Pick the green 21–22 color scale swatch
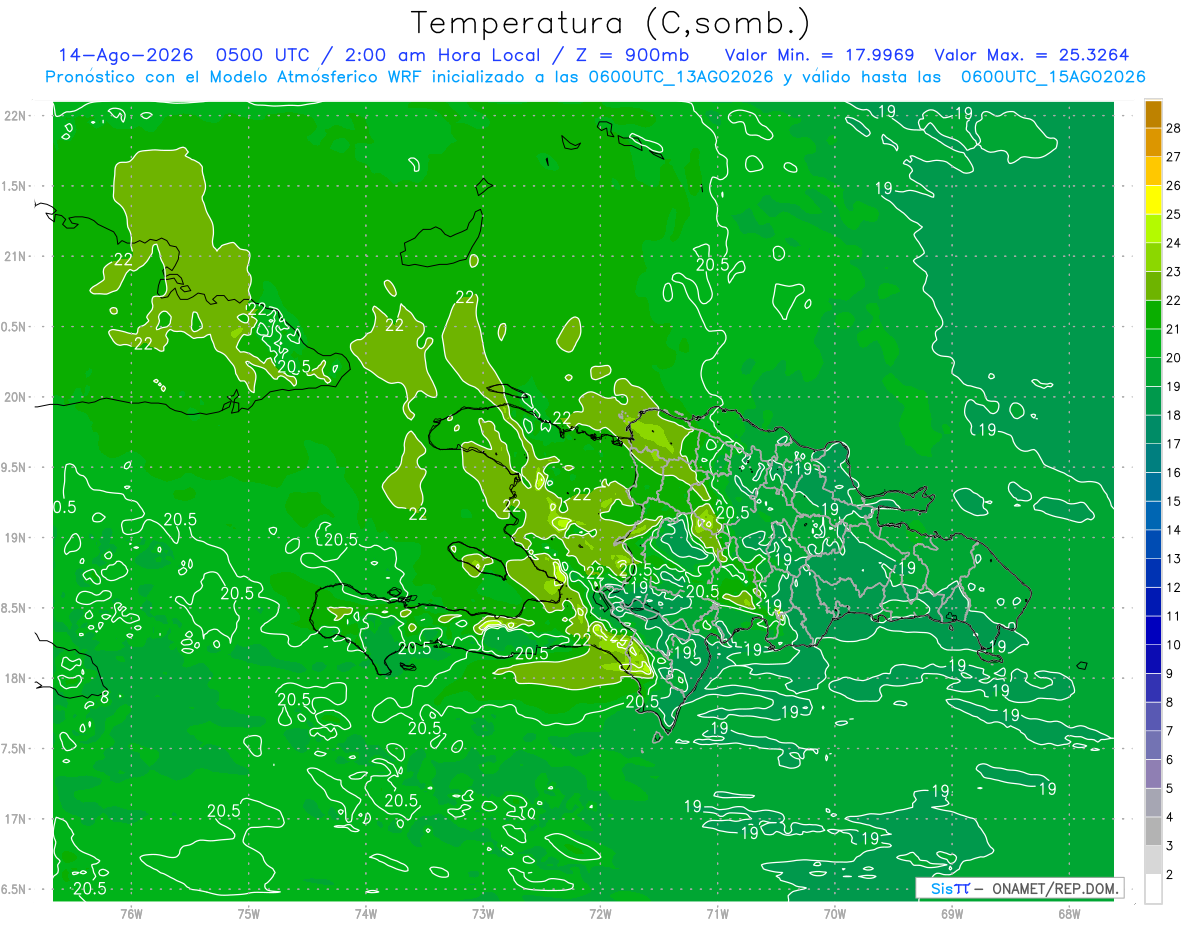 coord(1153,314)
